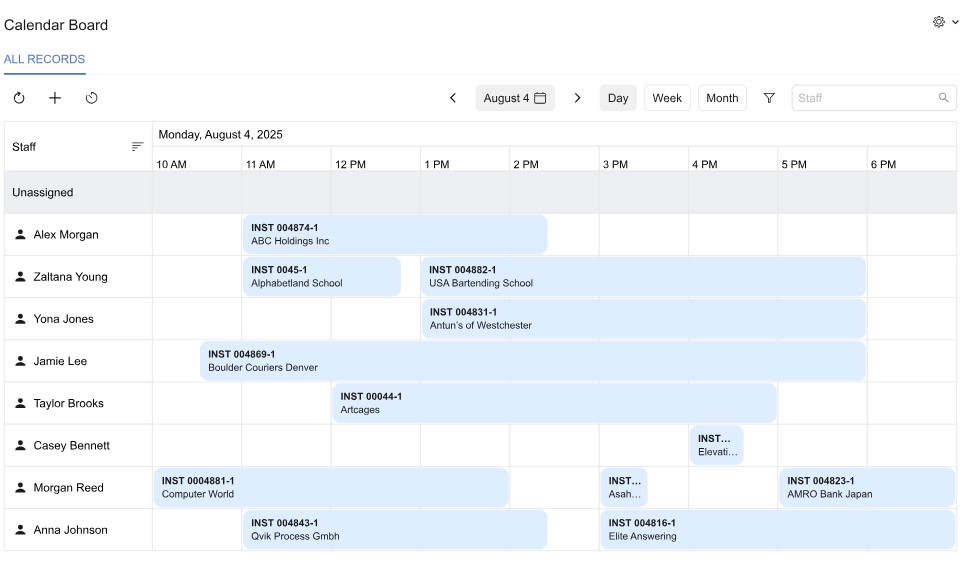Open the filter funnel icon
This screenshot has height=568, width=967.
[769, 98]
